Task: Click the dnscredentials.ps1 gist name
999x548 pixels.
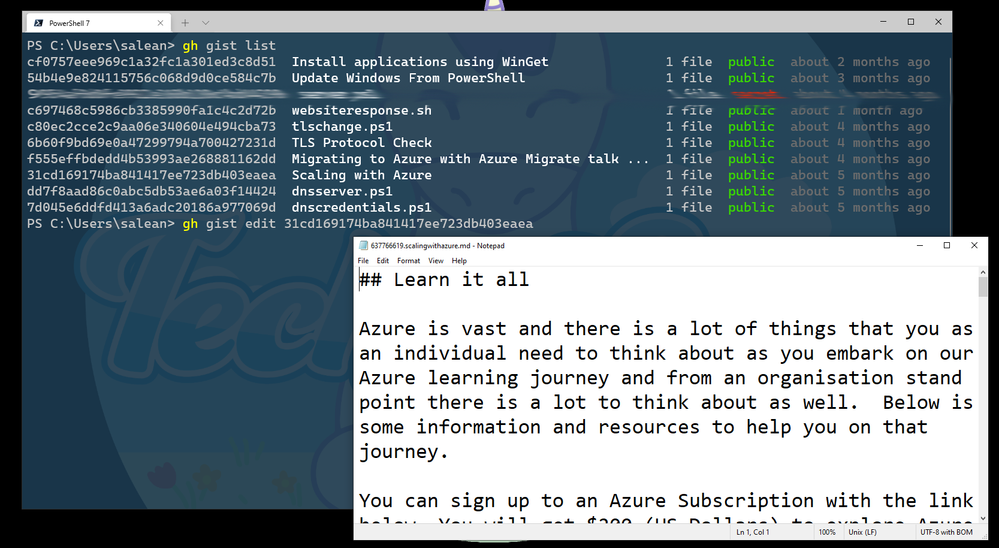Action: (361, 207)
